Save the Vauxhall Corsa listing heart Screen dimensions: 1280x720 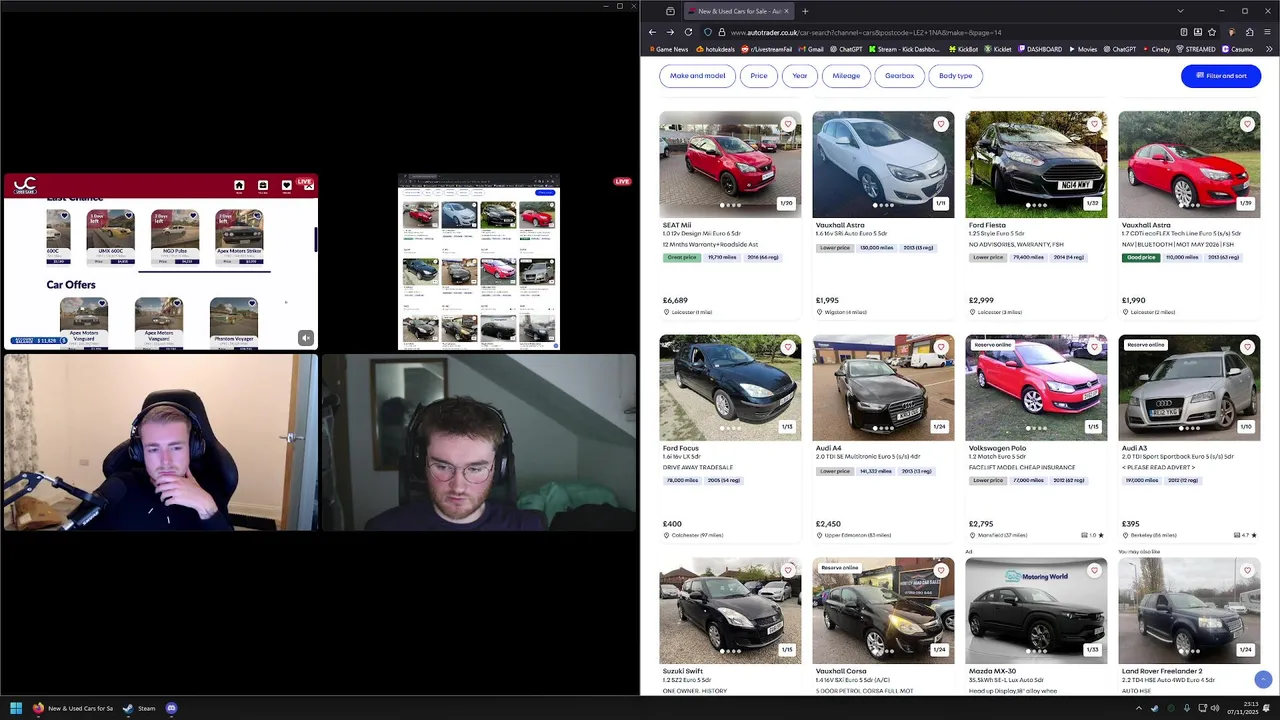(x=941, y=570)
